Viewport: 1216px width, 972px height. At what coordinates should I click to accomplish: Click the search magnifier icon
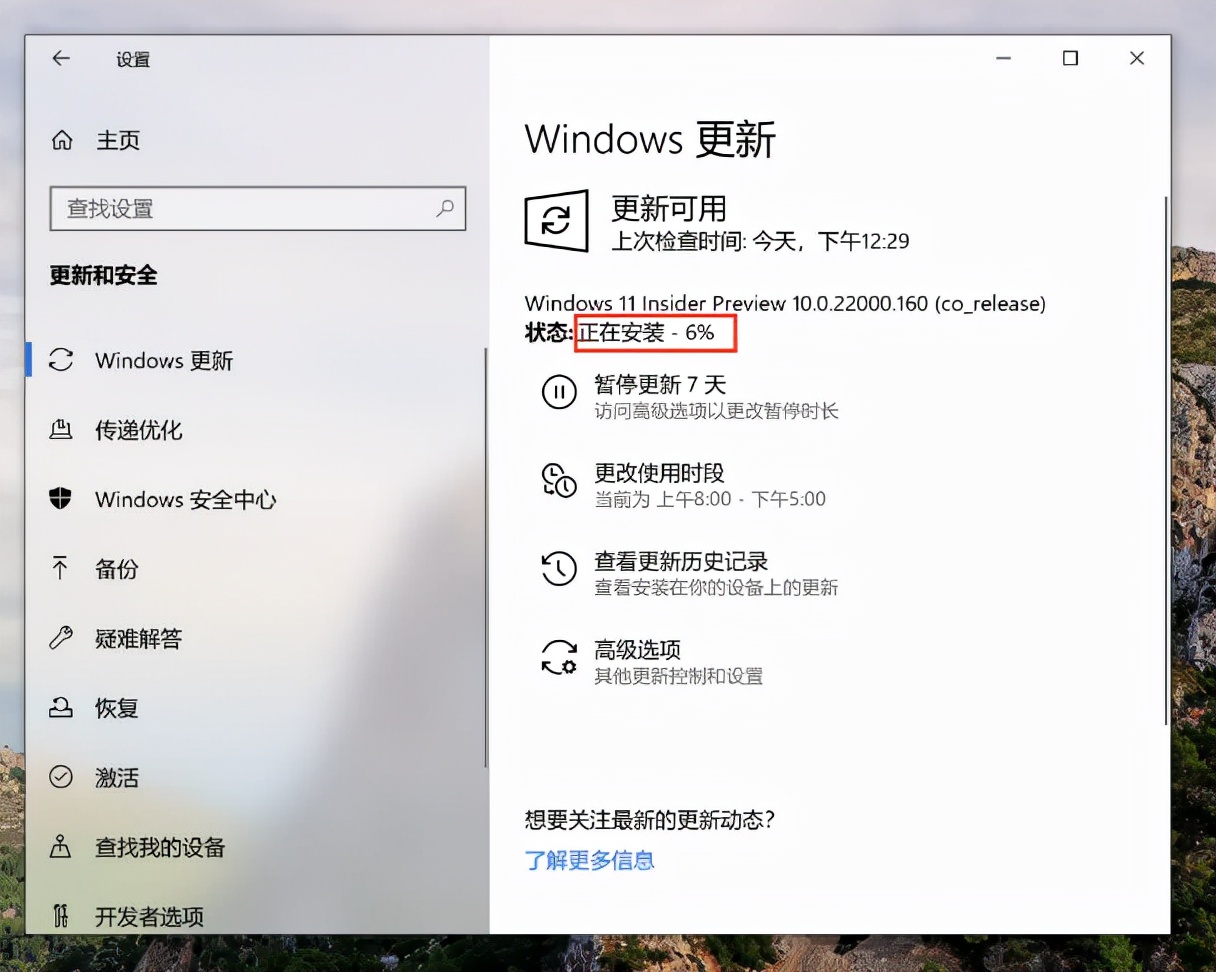pyautogui.click(x=445, y=208)
